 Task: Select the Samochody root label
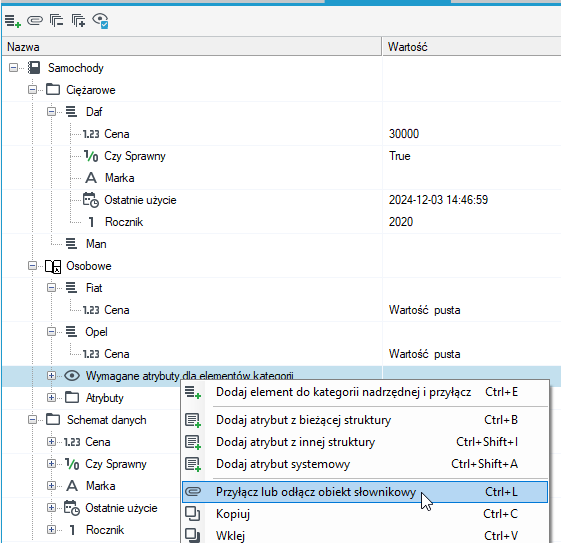pos(76,68)
